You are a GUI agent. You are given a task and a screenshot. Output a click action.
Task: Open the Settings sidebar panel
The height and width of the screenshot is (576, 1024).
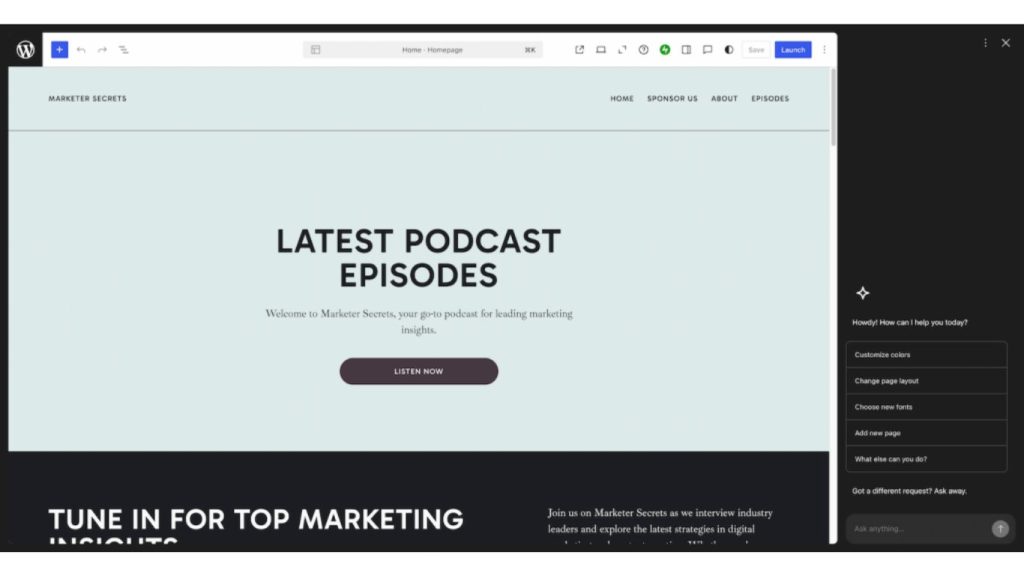click(685, 49)
